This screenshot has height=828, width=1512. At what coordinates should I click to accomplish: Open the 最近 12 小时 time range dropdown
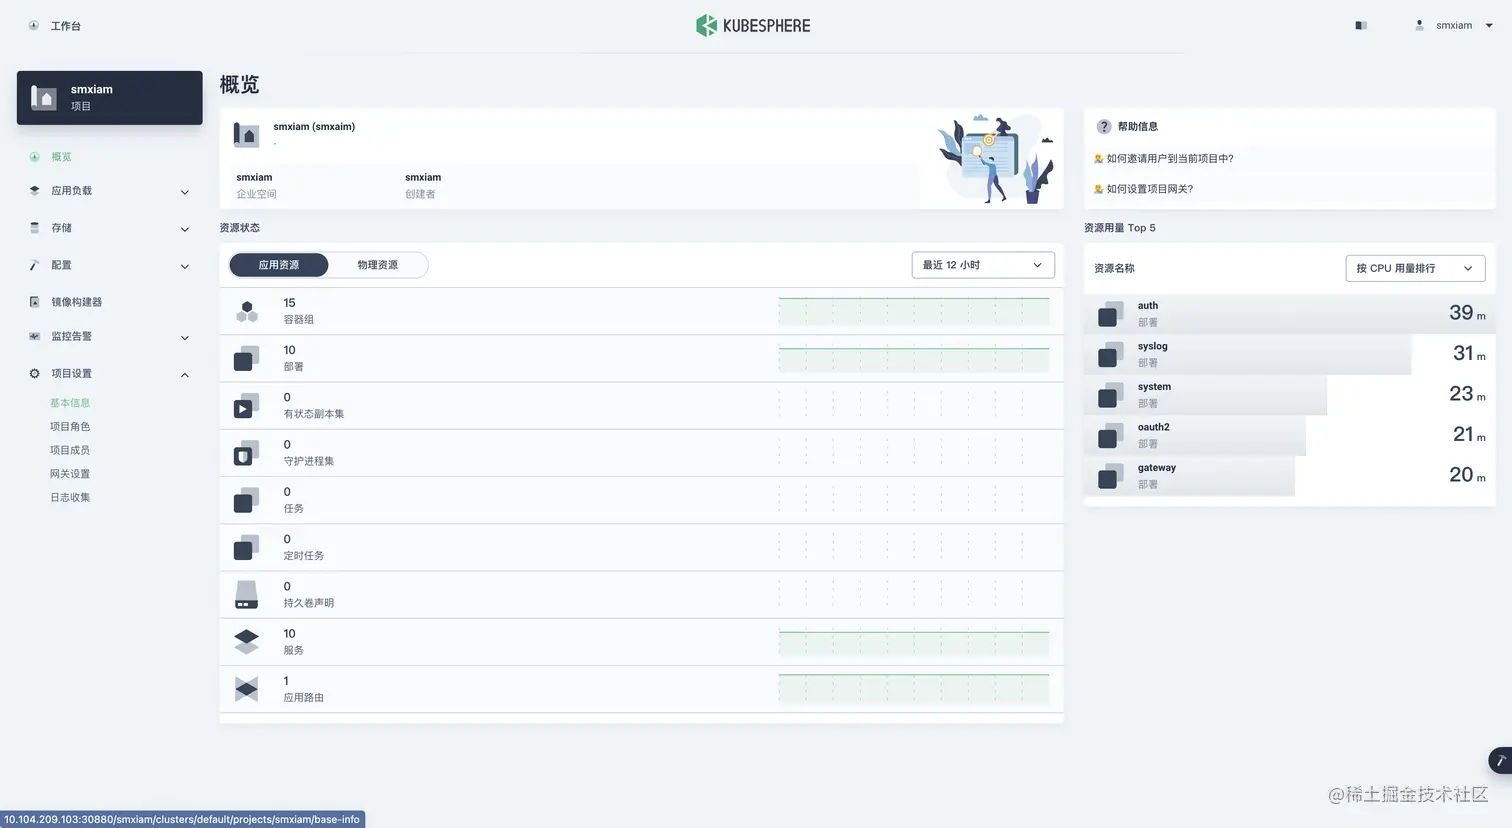coord(983,265)
